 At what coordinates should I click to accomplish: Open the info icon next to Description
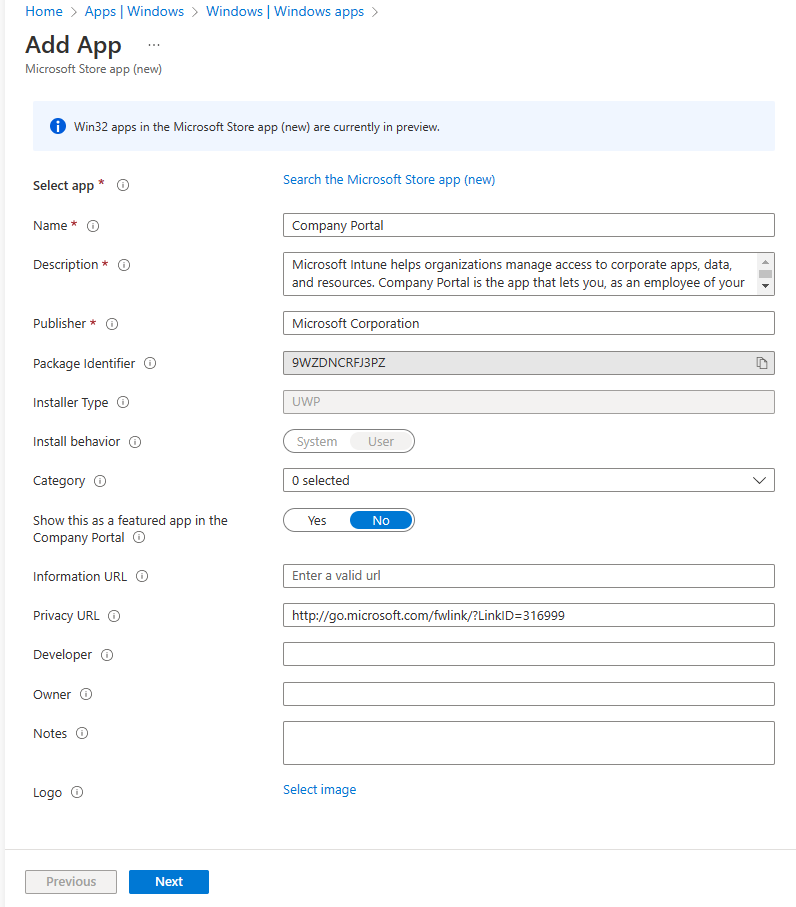pos(124,265)
